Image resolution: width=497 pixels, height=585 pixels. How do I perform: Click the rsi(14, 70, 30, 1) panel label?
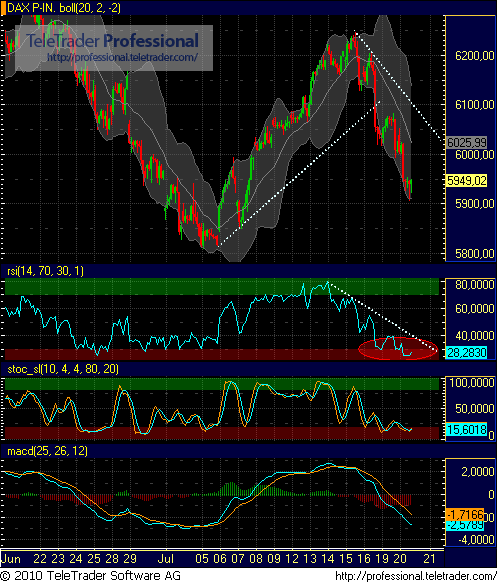click(x=46, y=271)
